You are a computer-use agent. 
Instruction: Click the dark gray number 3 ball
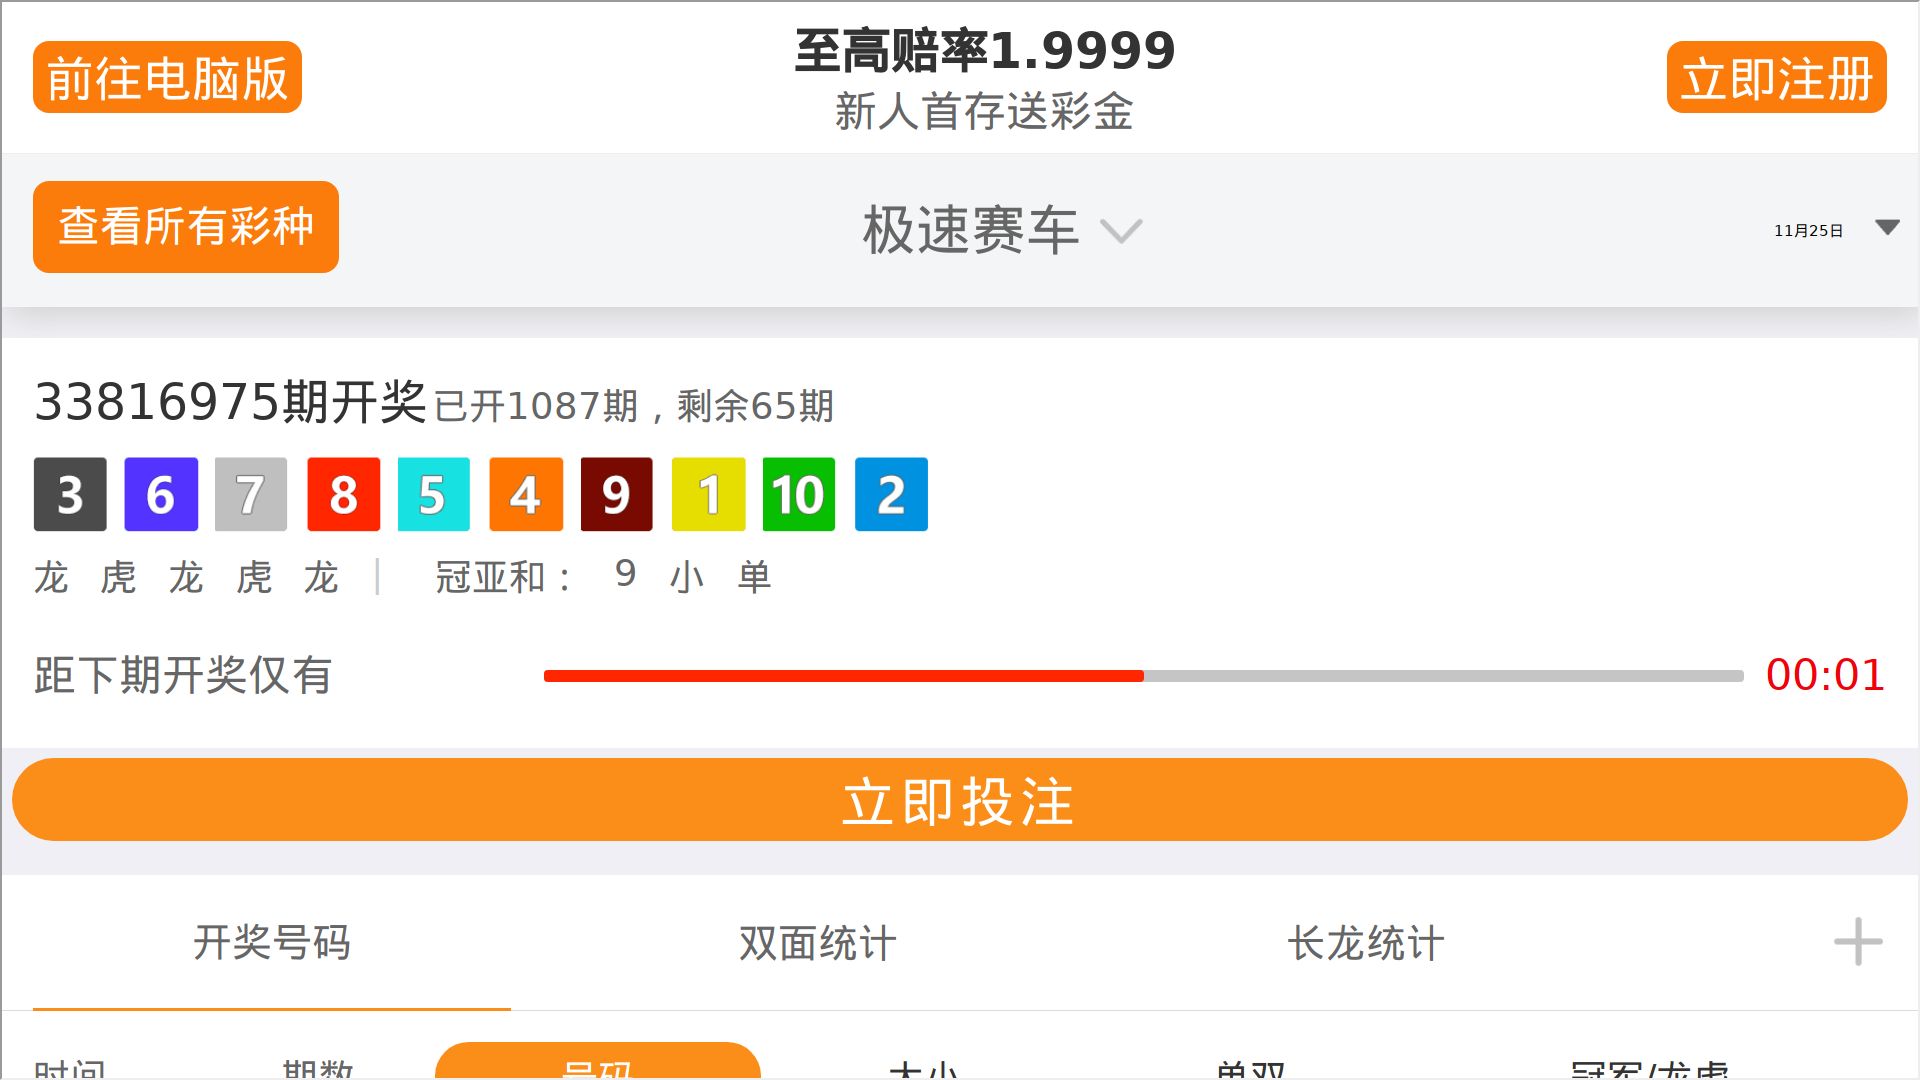(70, 494)
